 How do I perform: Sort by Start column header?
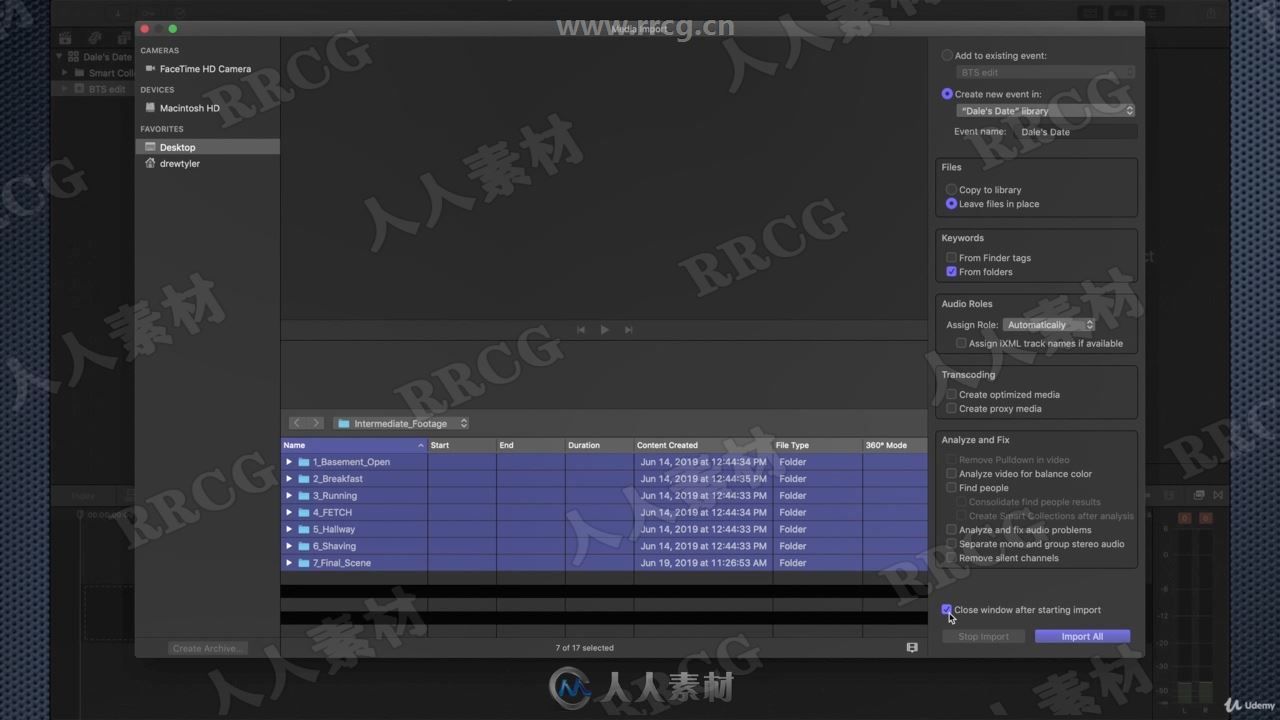pos(462,445)
